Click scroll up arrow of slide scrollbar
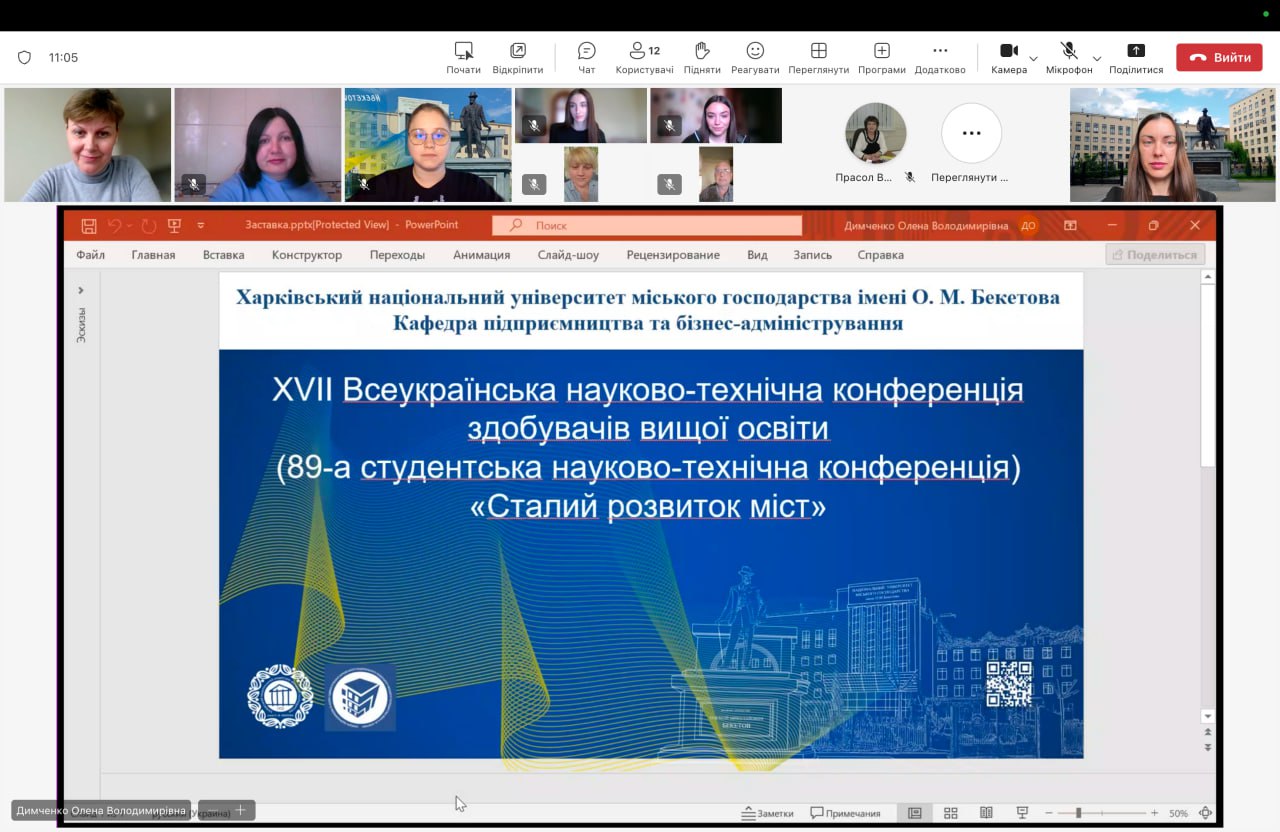 coord(1208,277)
